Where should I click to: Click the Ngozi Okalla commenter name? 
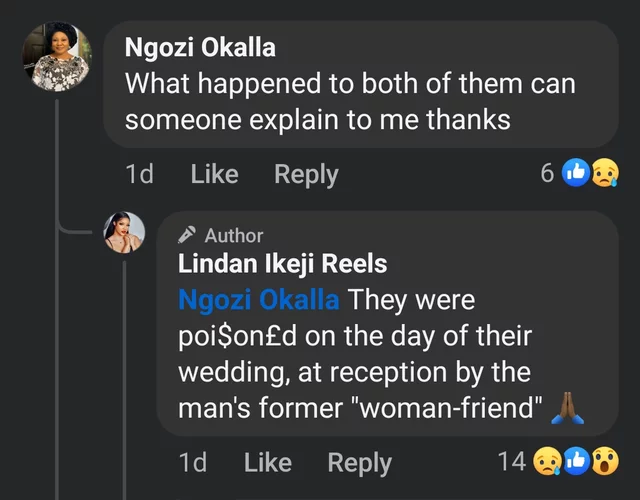coord(200,47)
